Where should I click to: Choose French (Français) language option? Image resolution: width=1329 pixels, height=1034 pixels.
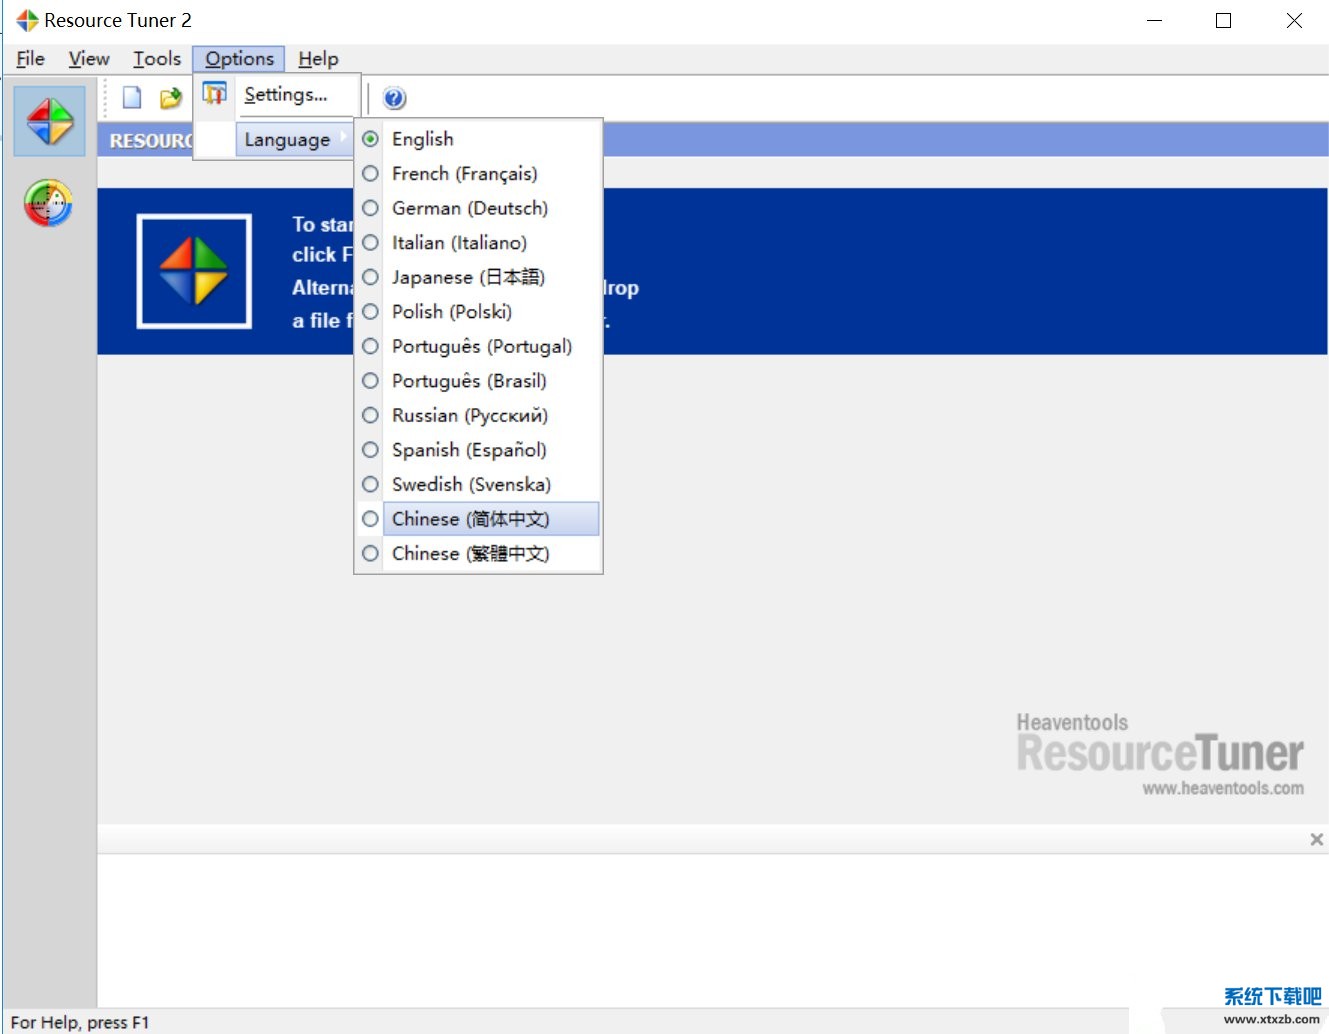click(464, 174)
